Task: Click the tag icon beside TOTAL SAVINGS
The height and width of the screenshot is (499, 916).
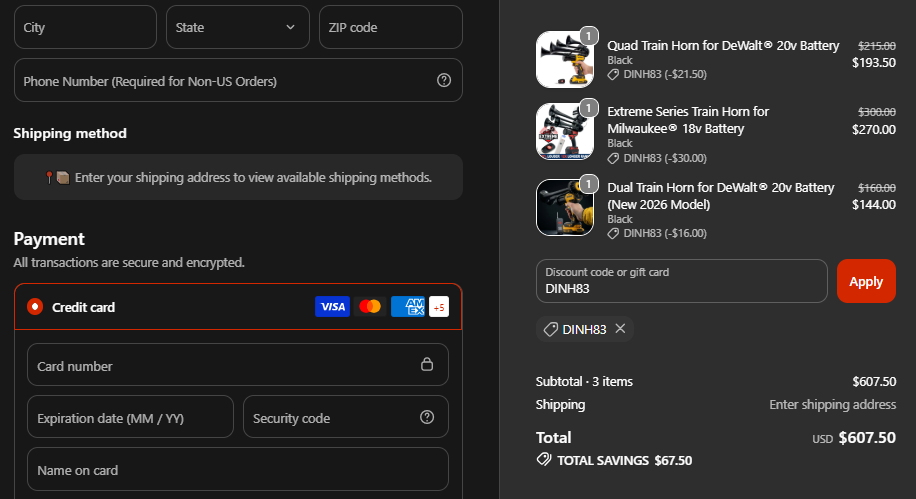Action: [544, 459]
